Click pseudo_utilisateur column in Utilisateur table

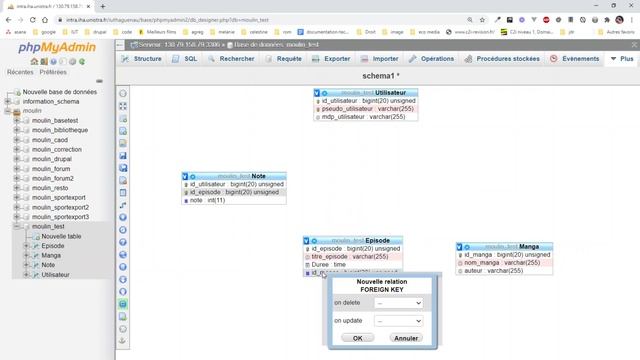point(366,109)
